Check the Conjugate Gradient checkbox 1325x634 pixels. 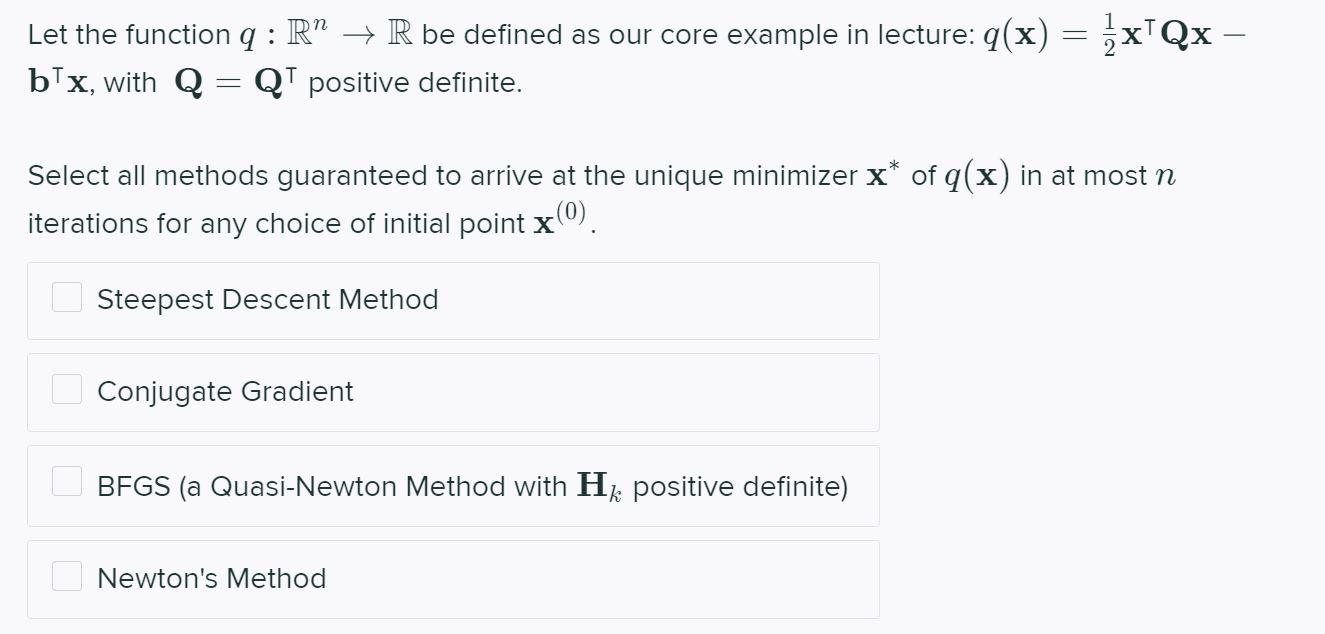point(66,388)
